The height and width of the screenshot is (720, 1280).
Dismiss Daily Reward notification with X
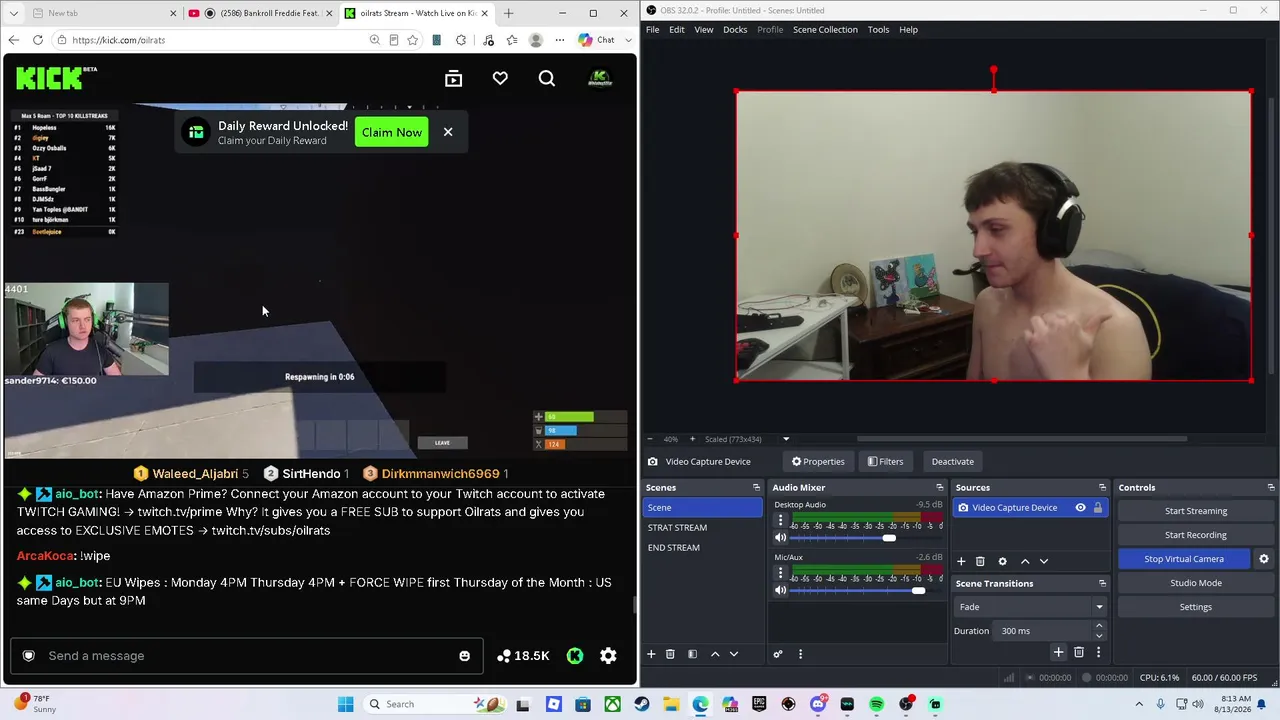pyautogui.click(x=448, y=132)
